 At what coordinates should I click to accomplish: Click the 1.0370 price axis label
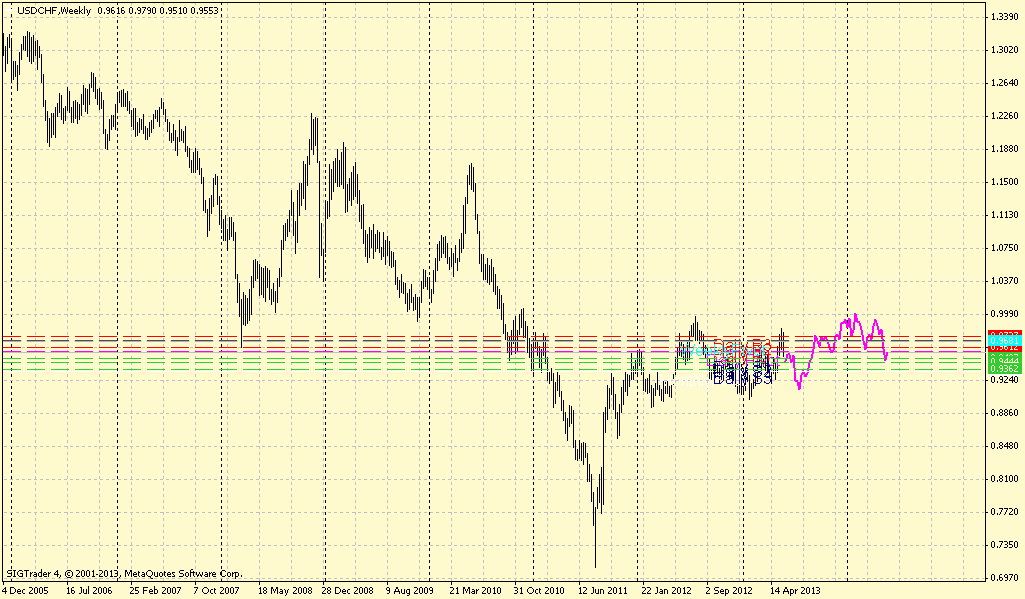1005,281
